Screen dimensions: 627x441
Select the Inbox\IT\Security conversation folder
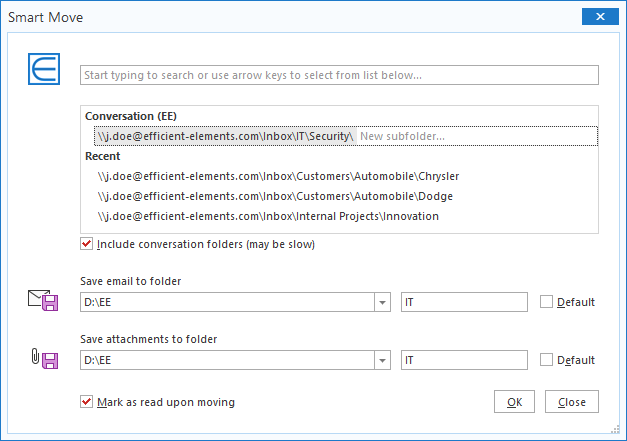pyautogui.click(x=226, y=136)
